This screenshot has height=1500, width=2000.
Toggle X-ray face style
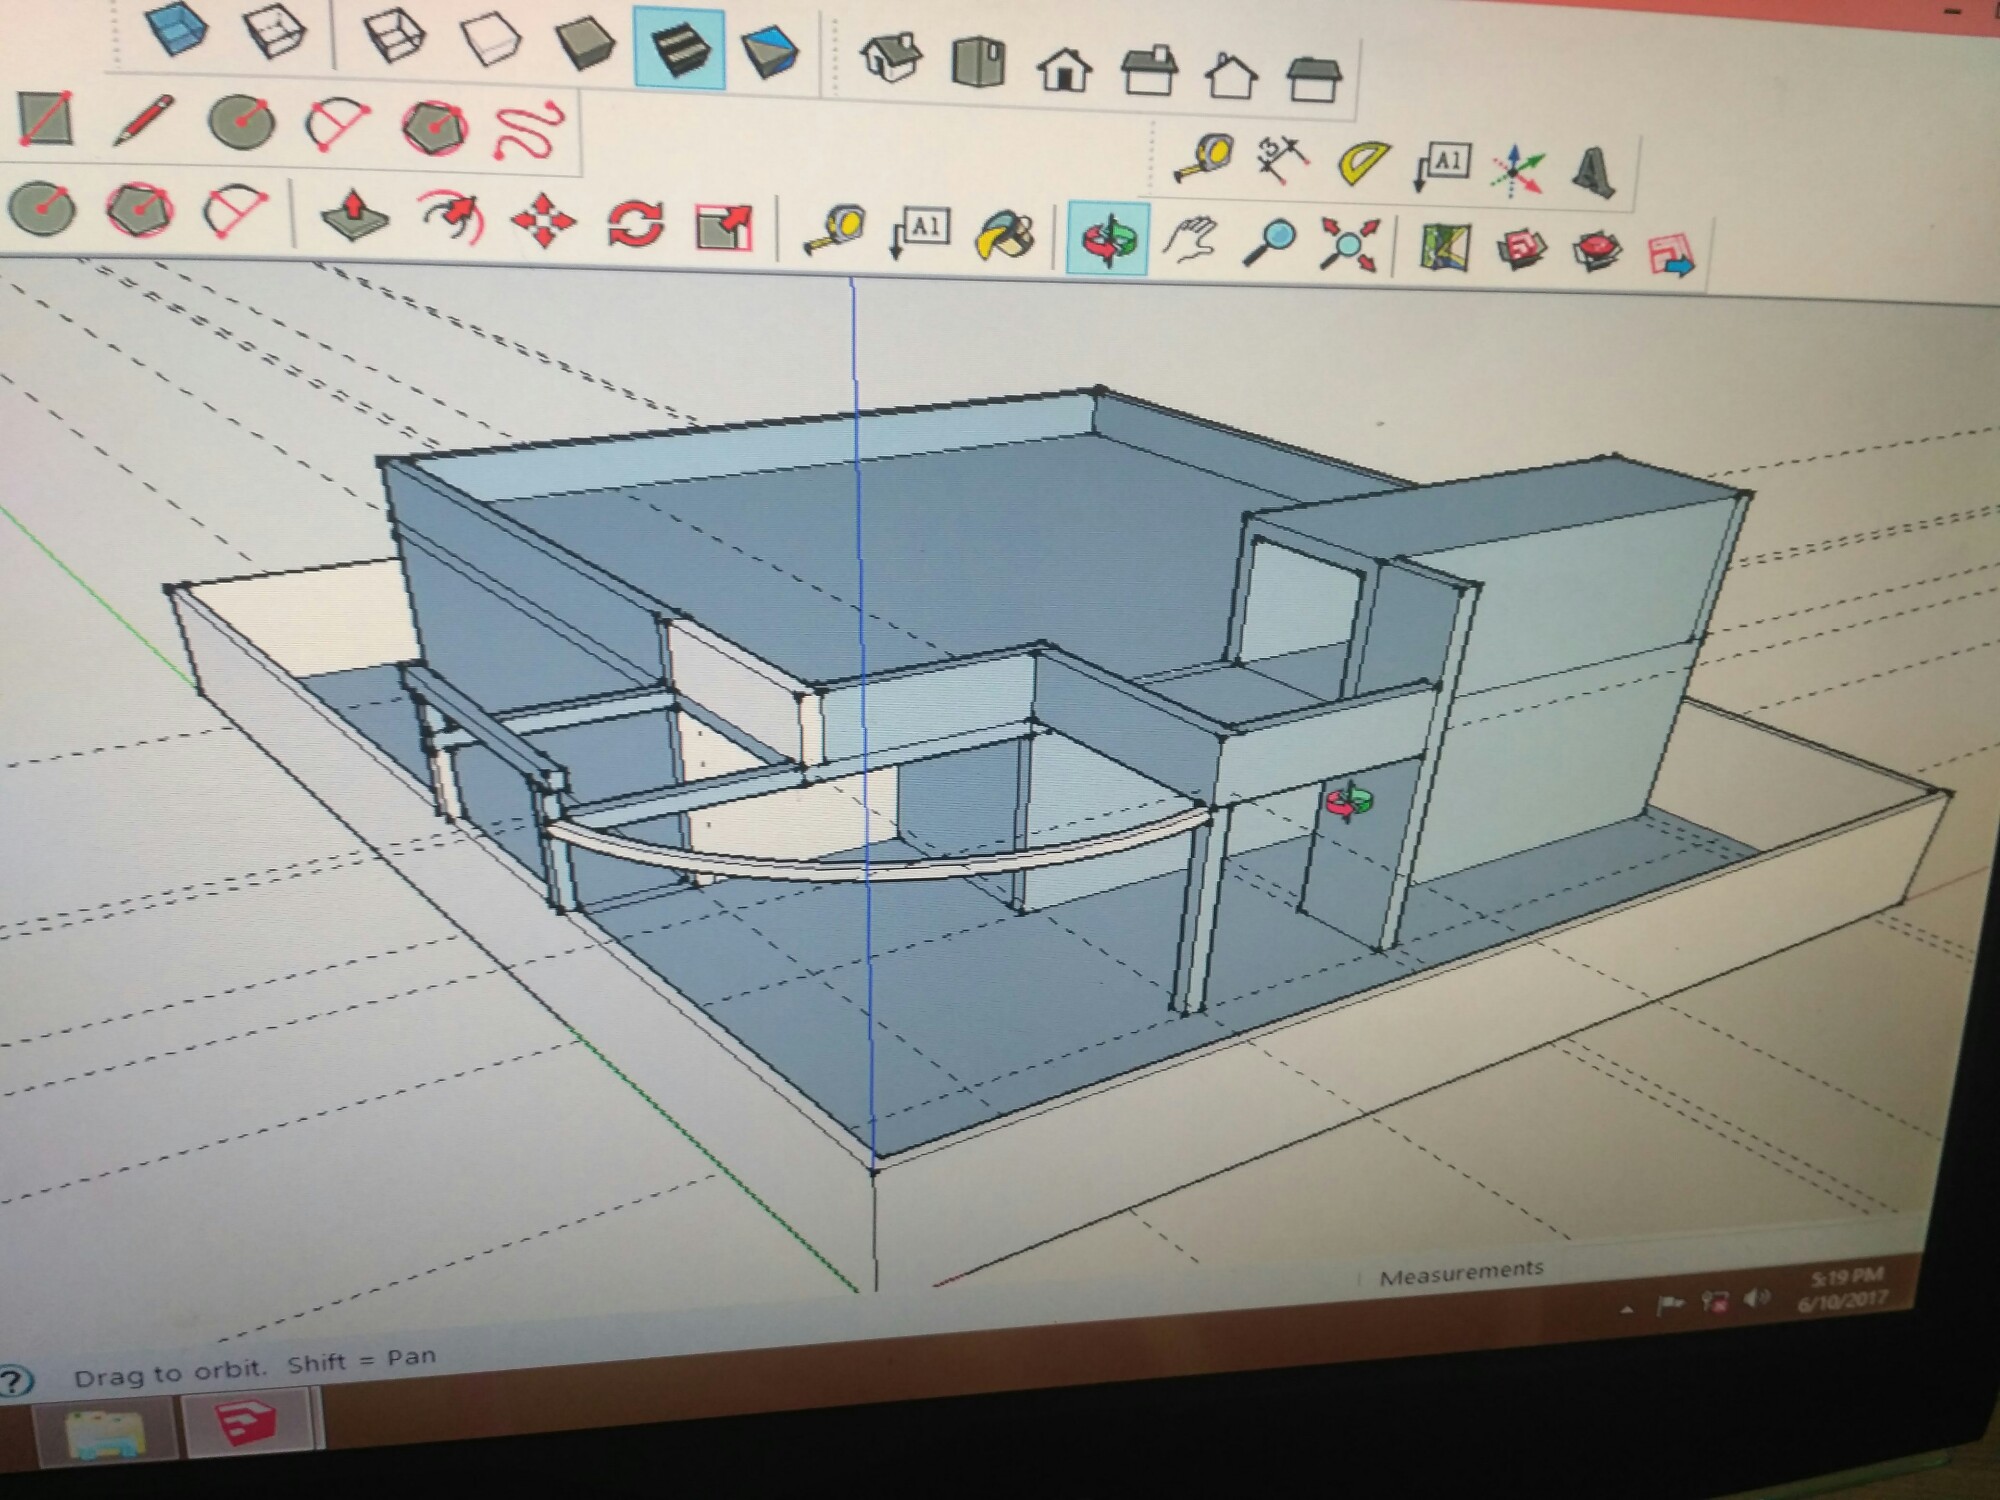(177, 28)
